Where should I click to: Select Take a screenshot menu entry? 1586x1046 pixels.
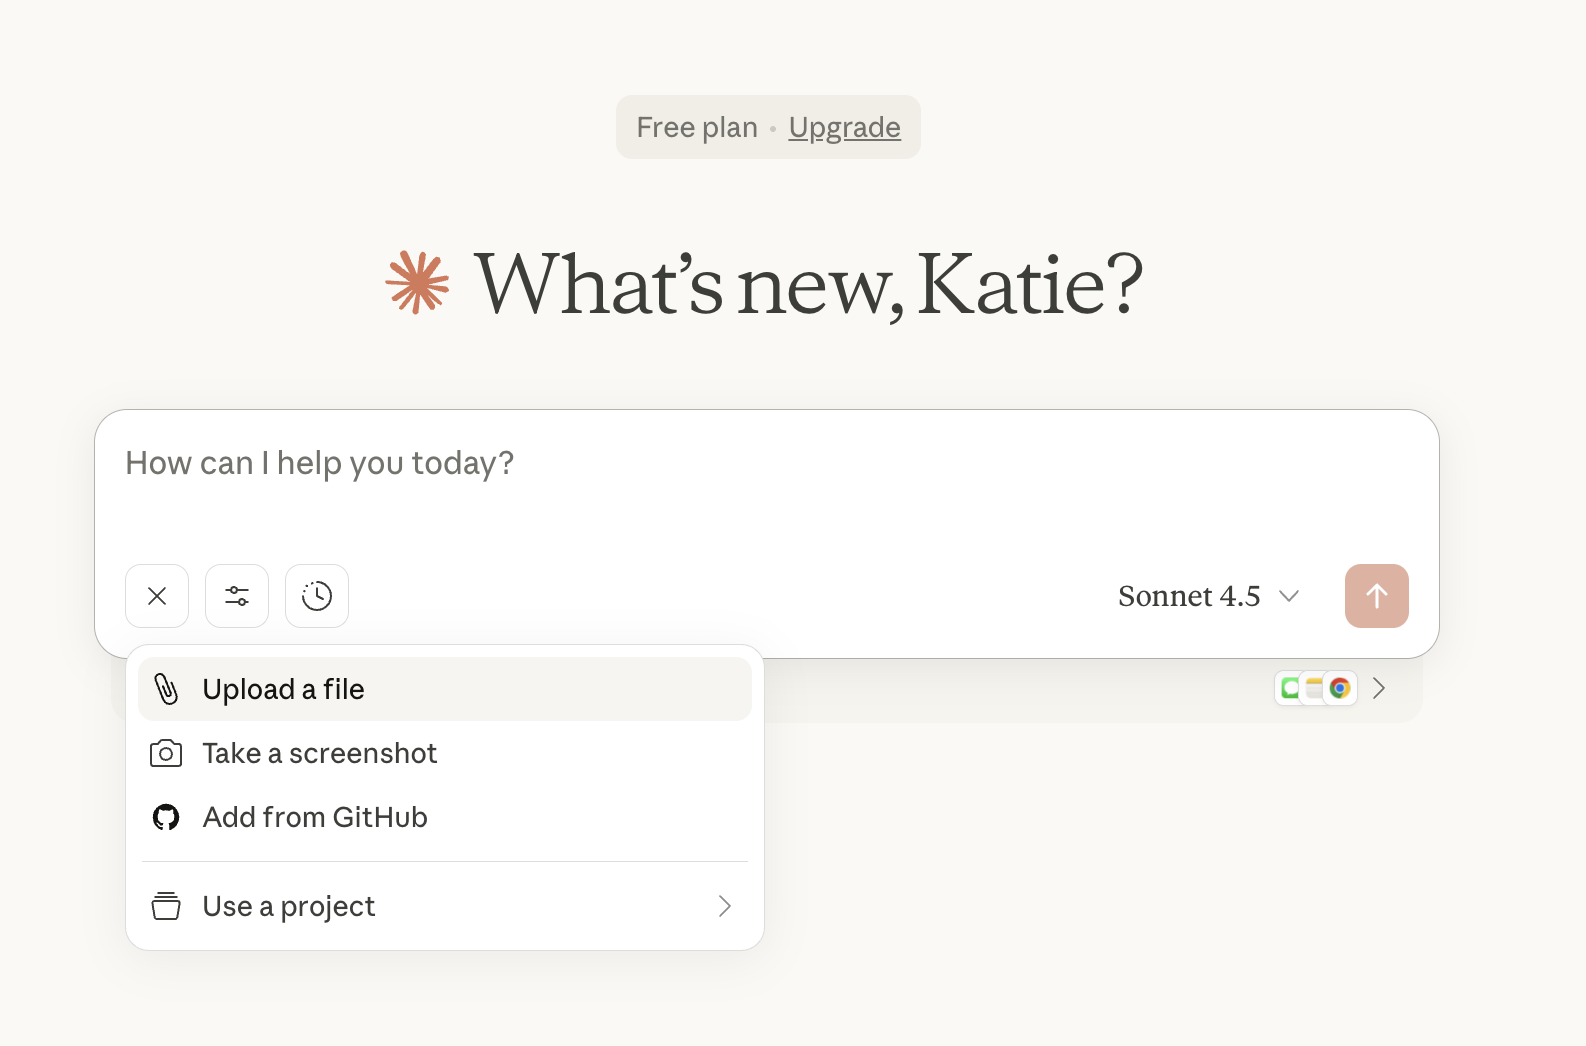point(320,753)
